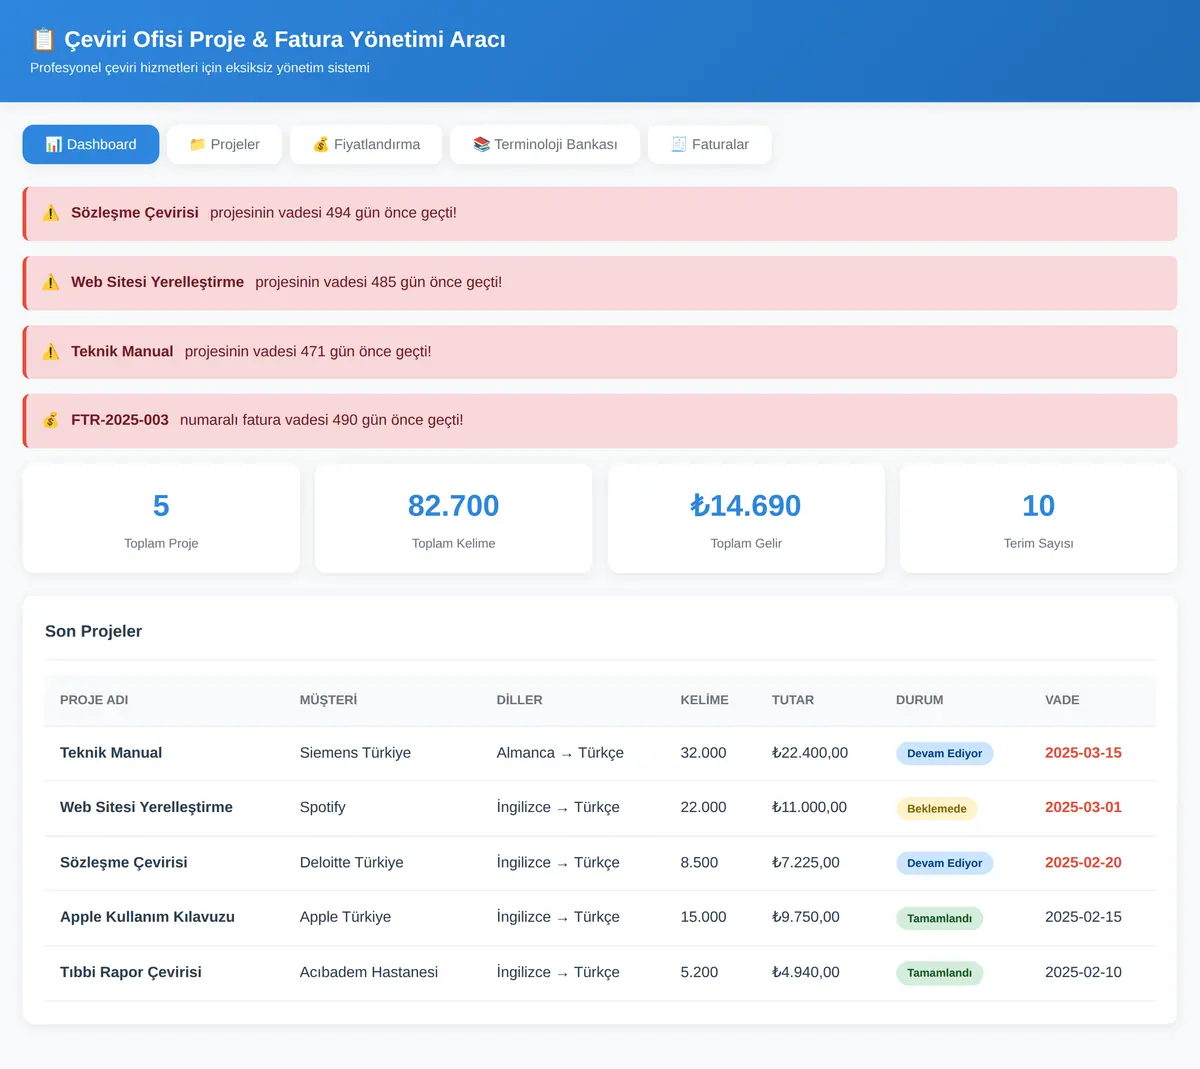Switch to the Projeler tab

[224, 144]
